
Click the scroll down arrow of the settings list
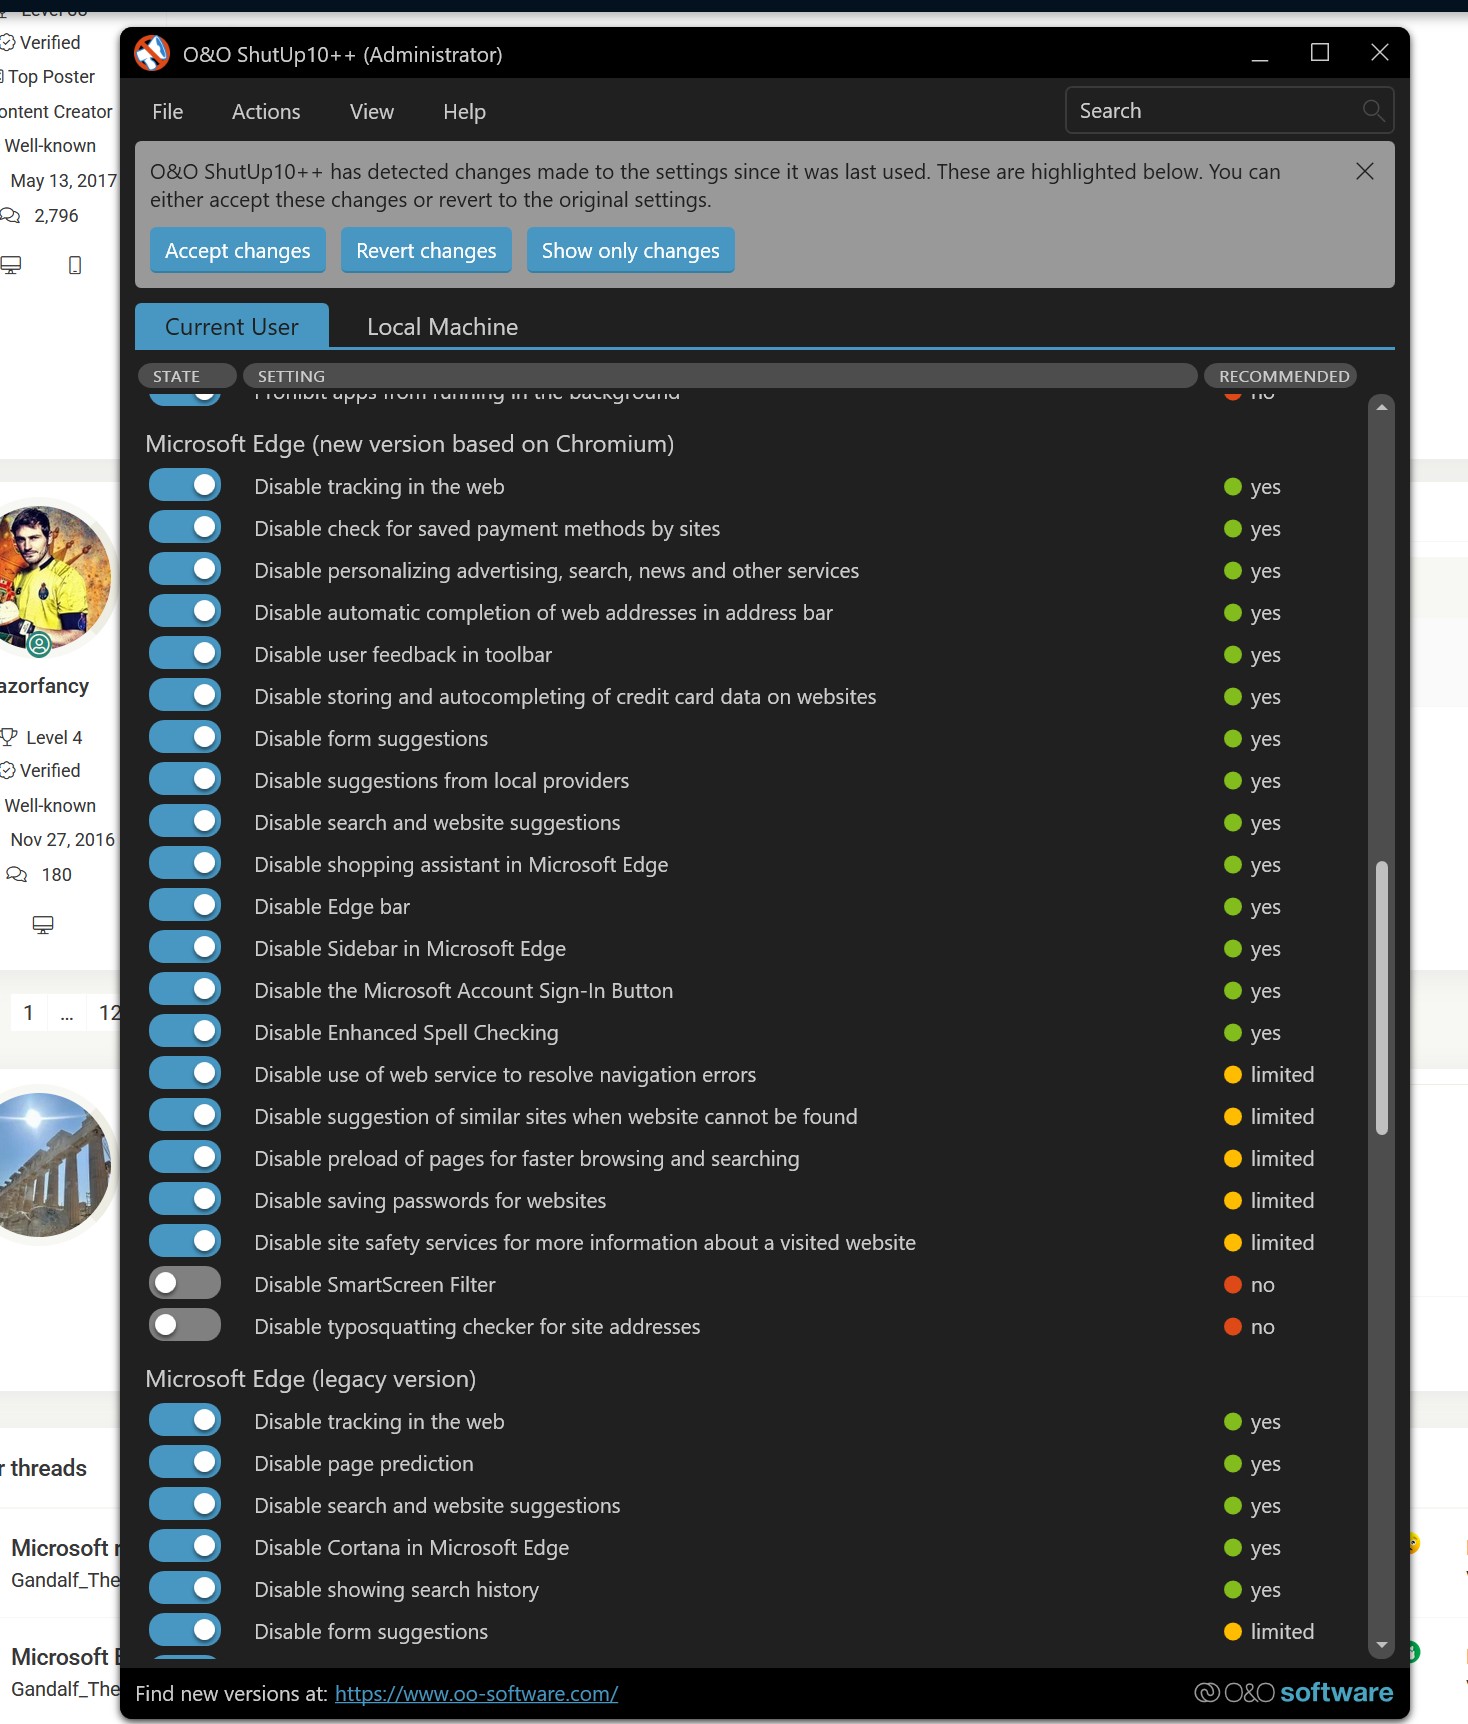coord(1382,1645)
